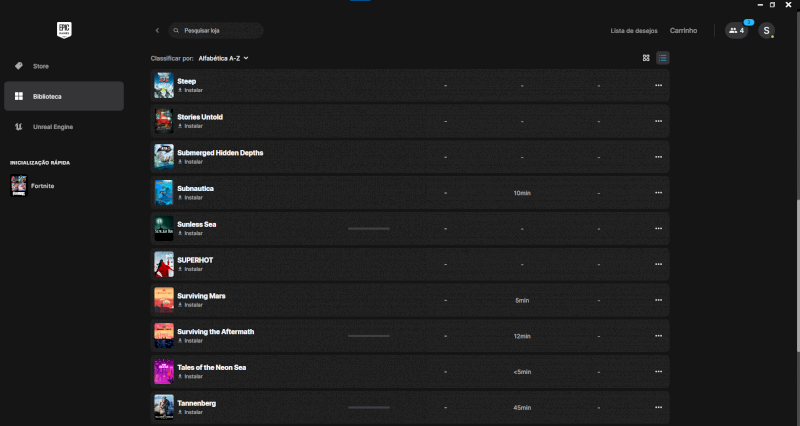This screenshot has height=426, width=800.
Task: Switch to list view layout
Action: (x=662, y=58)
